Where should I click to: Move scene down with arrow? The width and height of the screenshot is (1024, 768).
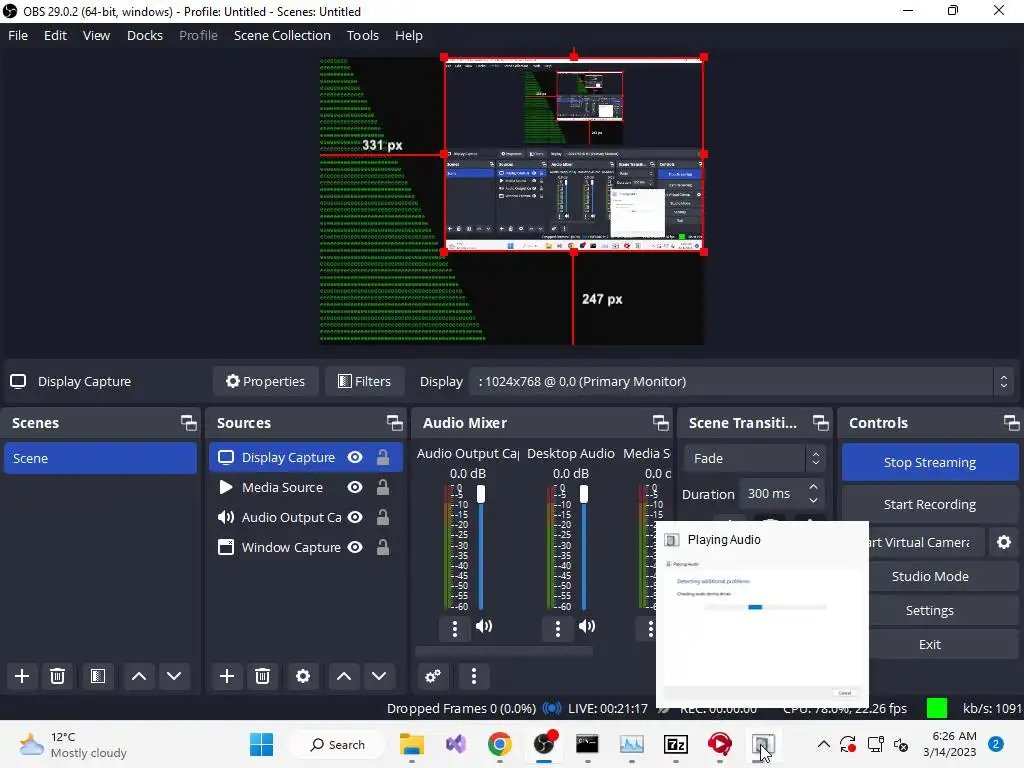pyautogui.click(x=174, y=676)
